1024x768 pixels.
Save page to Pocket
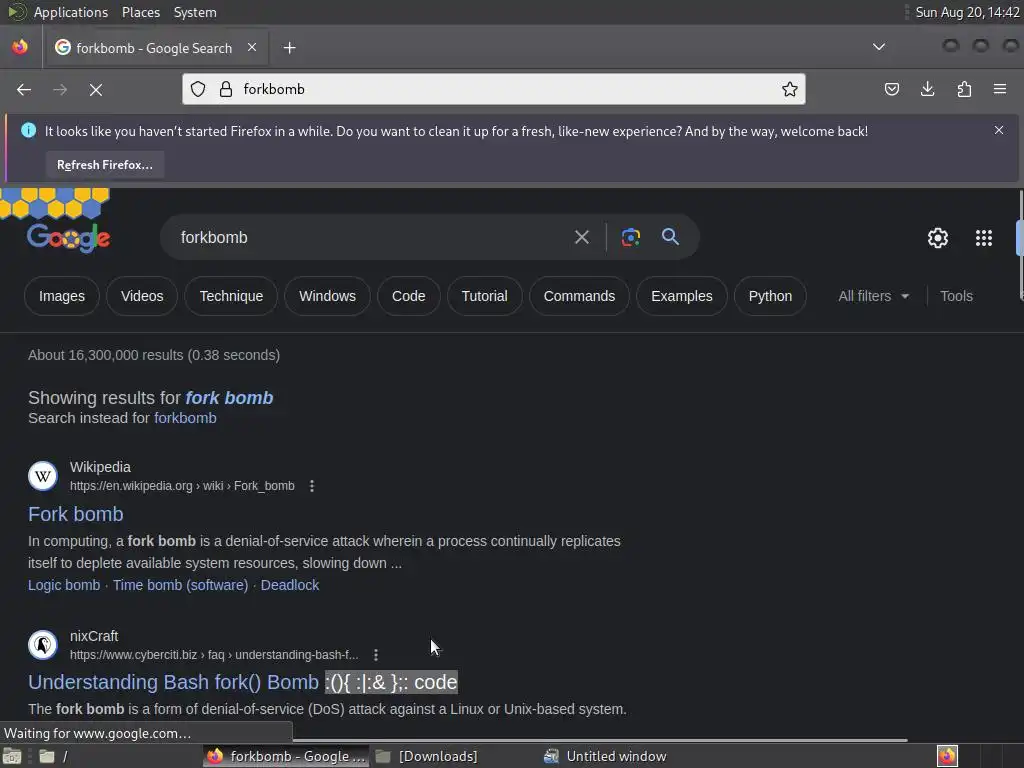pos(891,89)
